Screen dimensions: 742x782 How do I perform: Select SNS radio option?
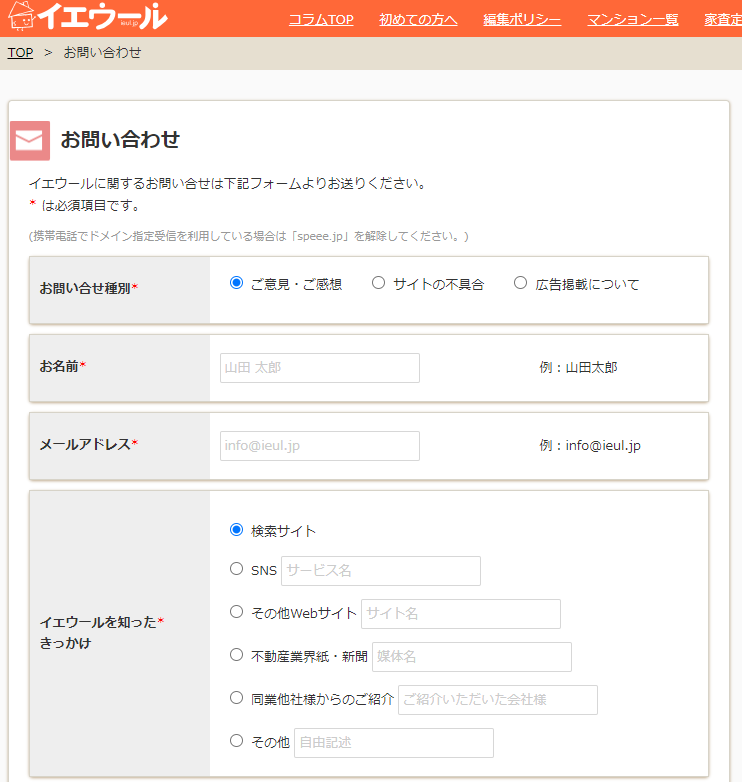coord(236,569)
